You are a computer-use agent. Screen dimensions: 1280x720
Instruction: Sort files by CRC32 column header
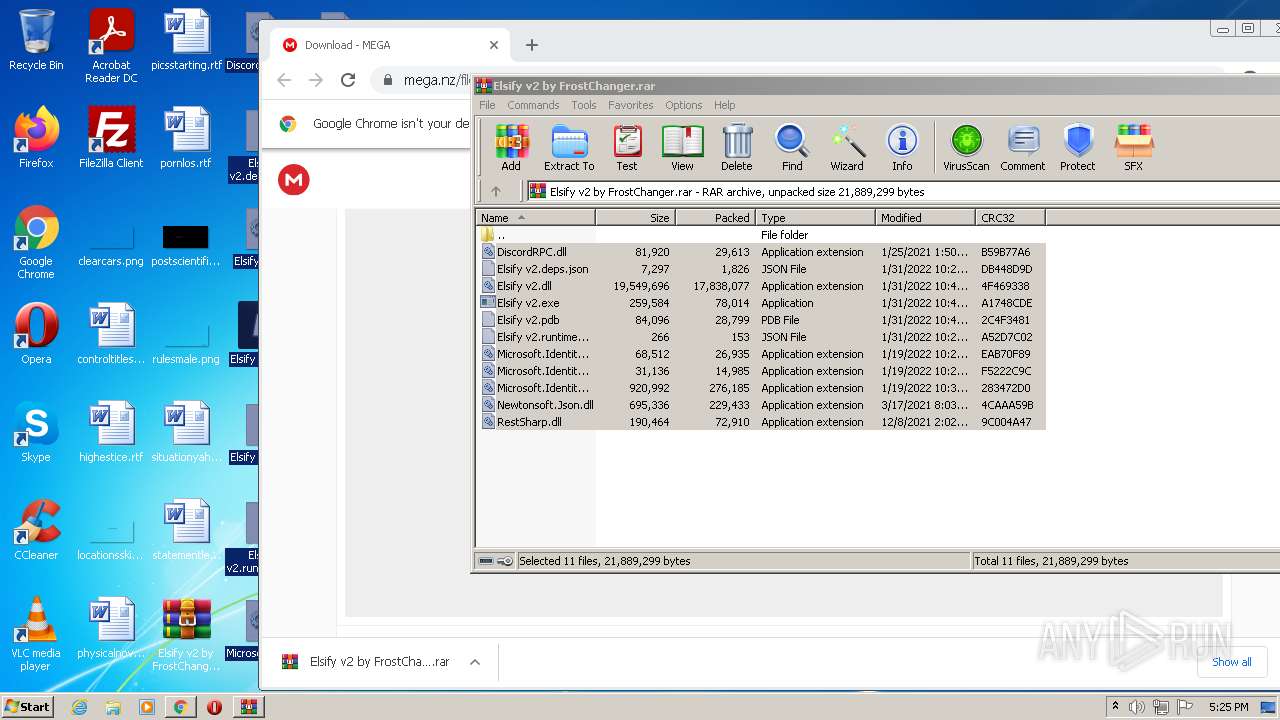pyautogui.click(x=1011, y=217)
